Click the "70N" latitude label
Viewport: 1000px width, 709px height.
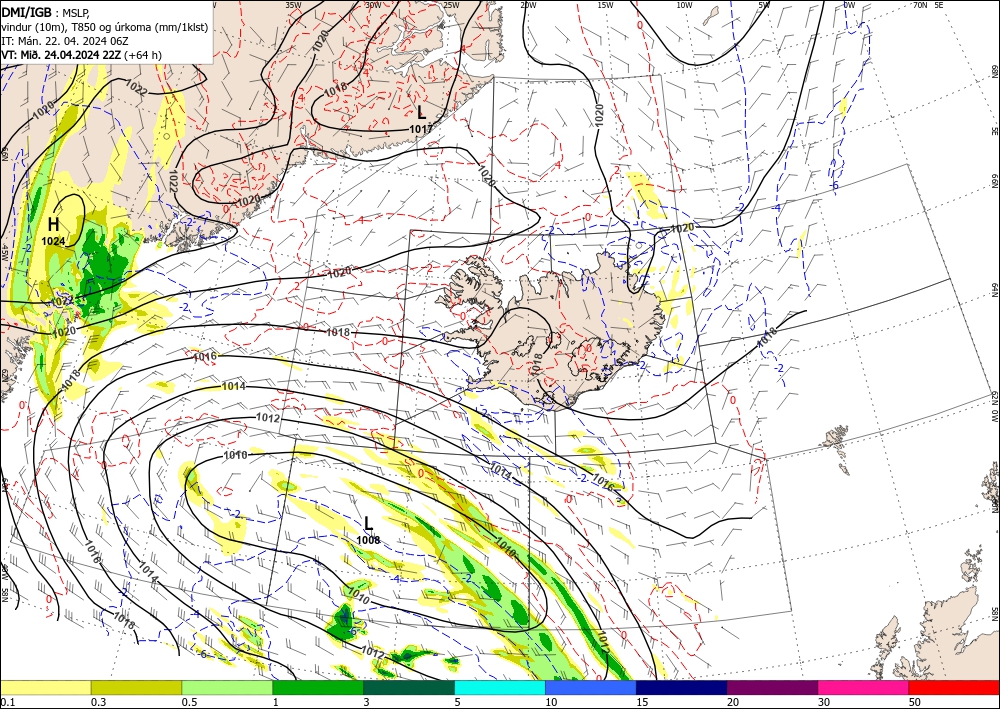tap(920, 5)
